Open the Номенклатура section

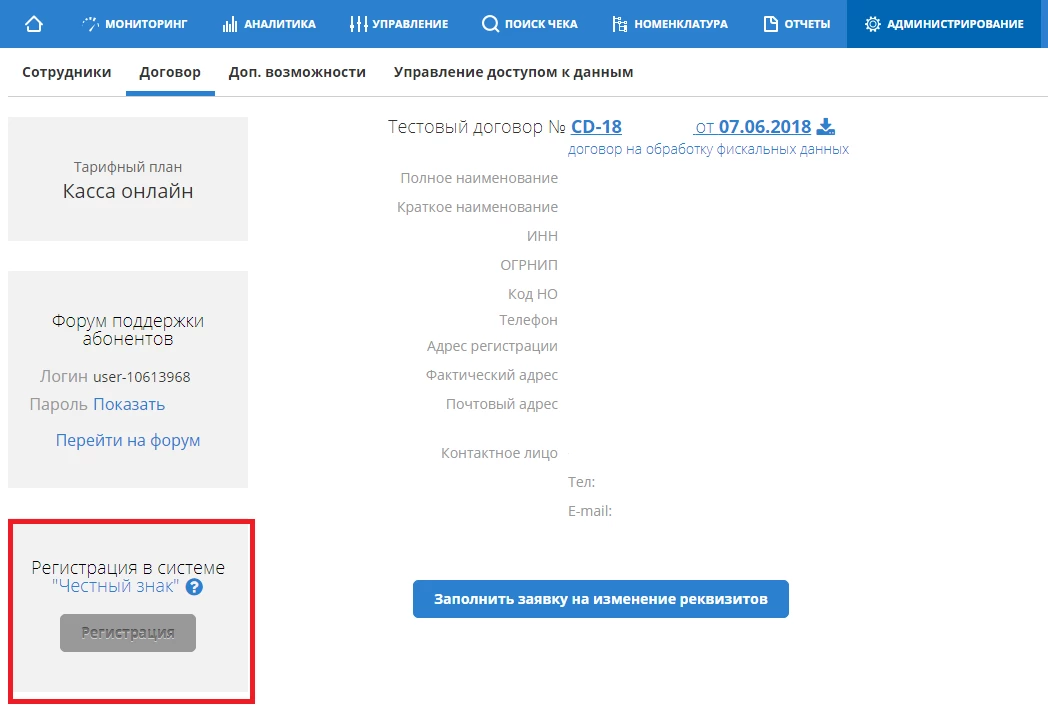tap(670, 24)
